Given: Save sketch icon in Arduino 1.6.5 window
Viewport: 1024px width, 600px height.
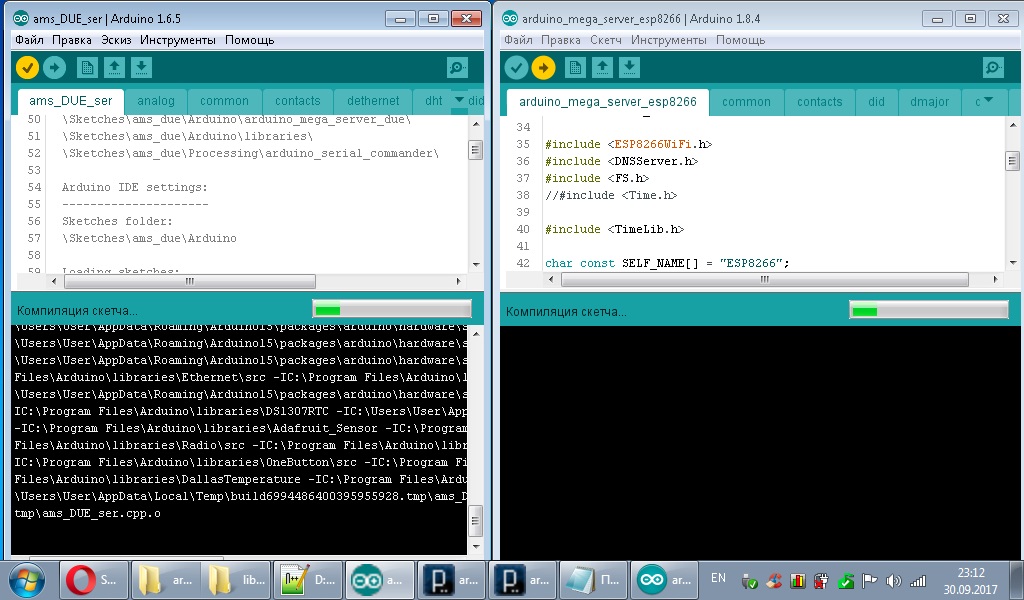Looking at the screenshot, I should click(x=142, y=68).
